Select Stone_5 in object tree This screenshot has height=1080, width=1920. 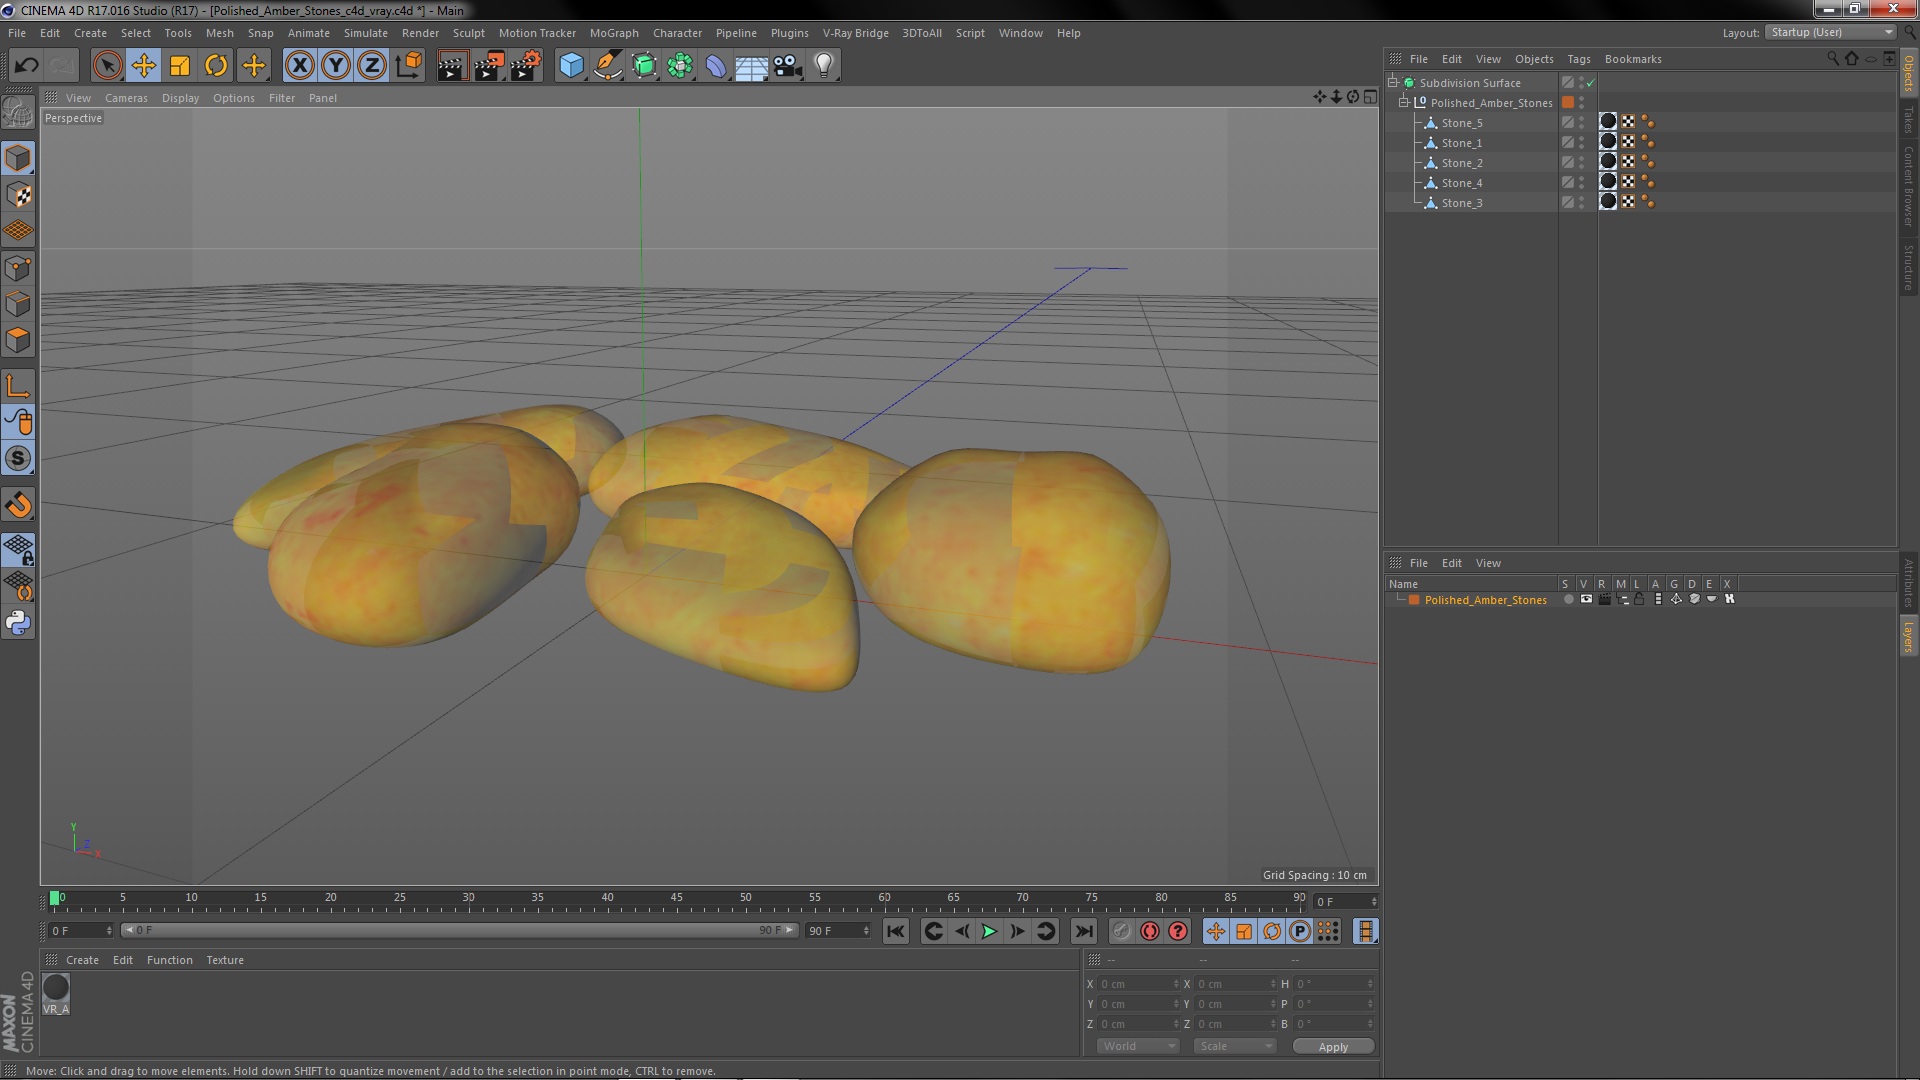coord(1461,123)
